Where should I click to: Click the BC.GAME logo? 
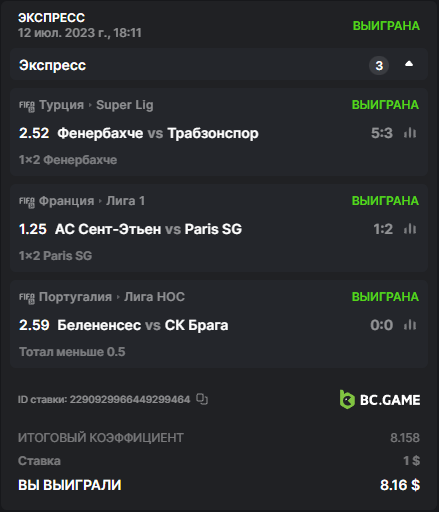(380, 399)
